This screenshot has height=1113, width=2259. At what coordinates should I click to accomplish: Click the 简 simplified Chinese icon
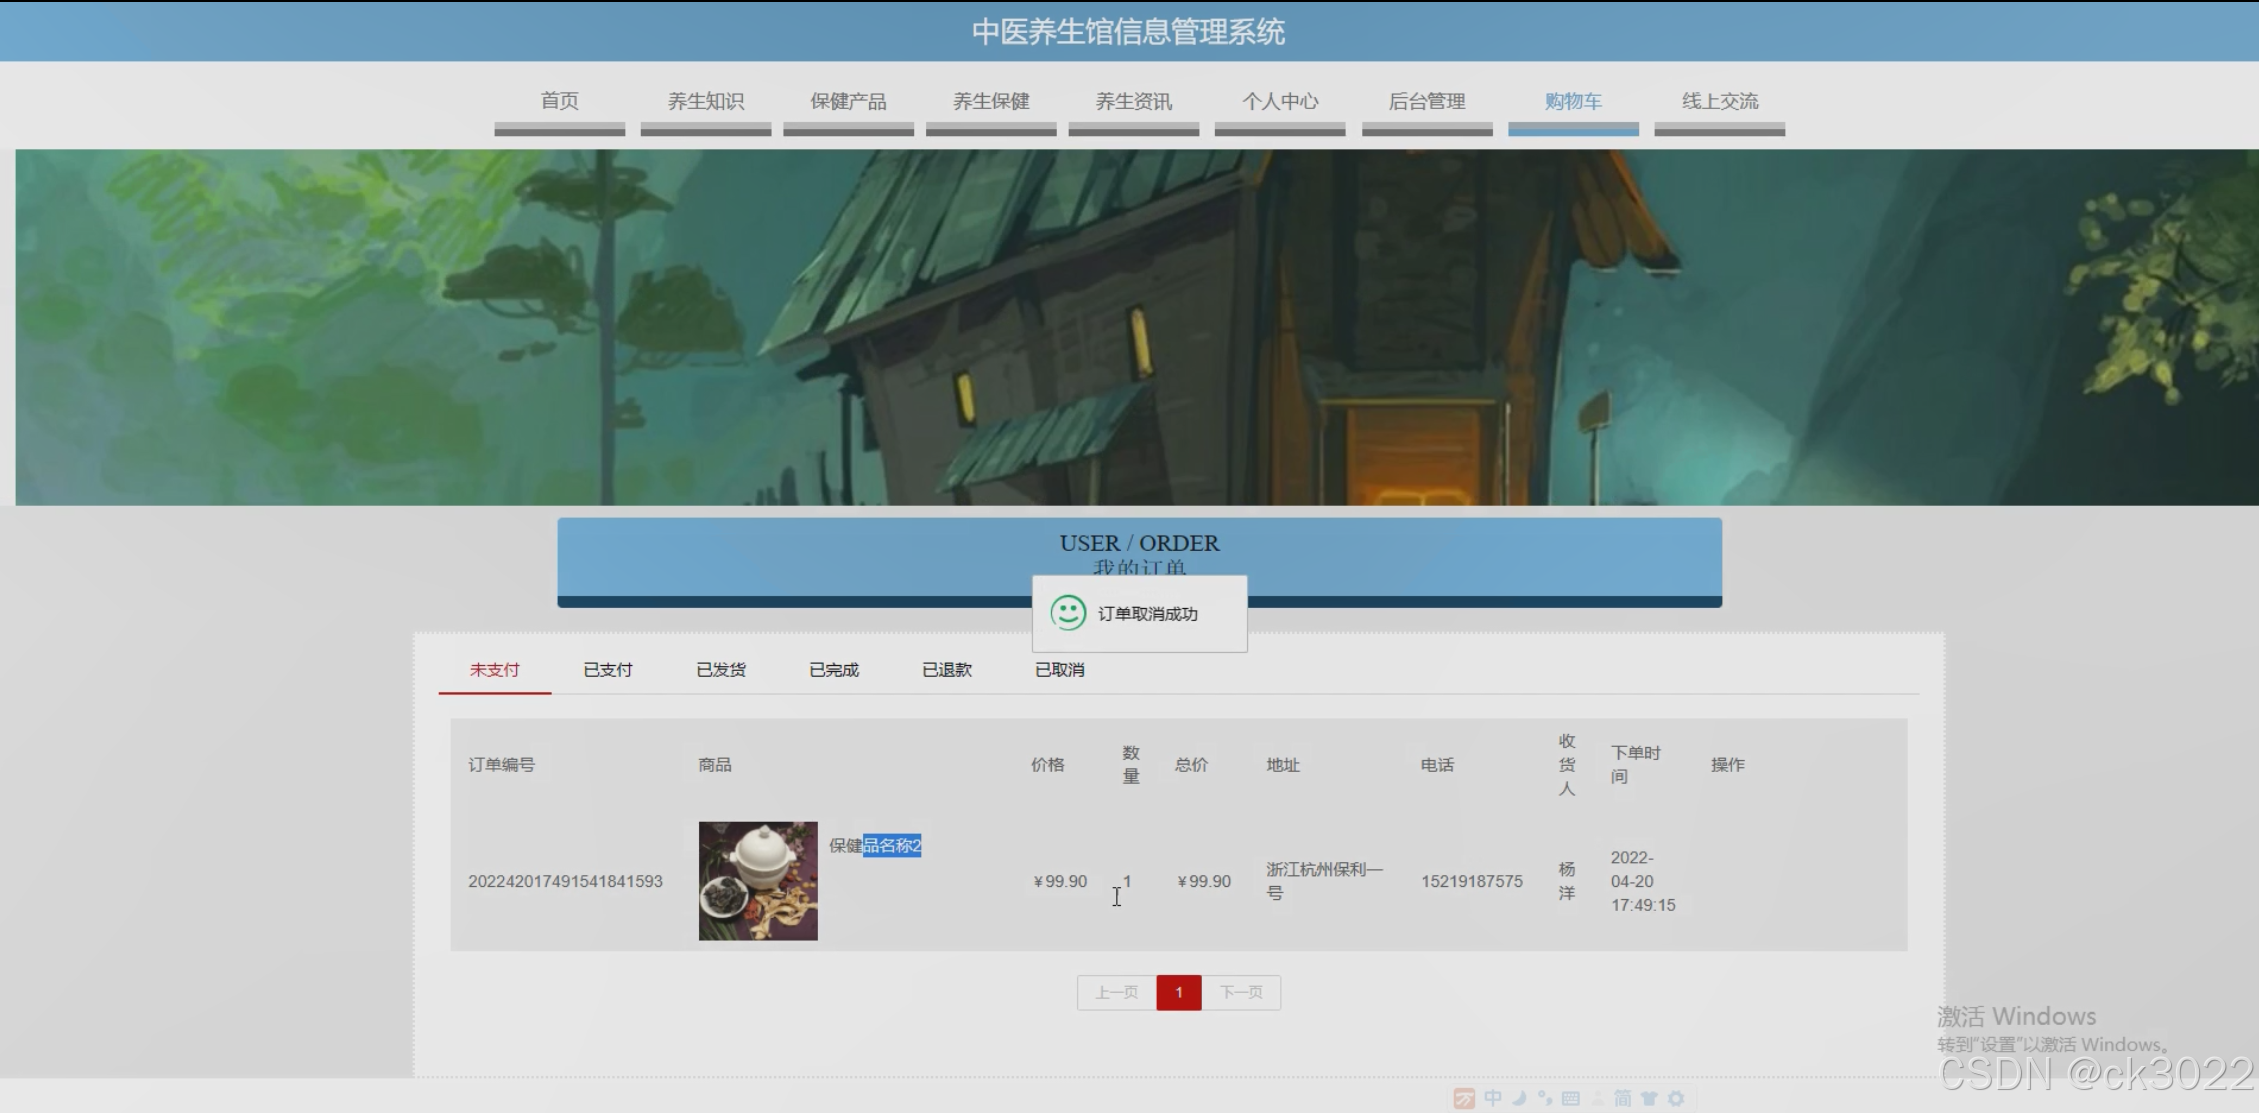[1623, 1098]
